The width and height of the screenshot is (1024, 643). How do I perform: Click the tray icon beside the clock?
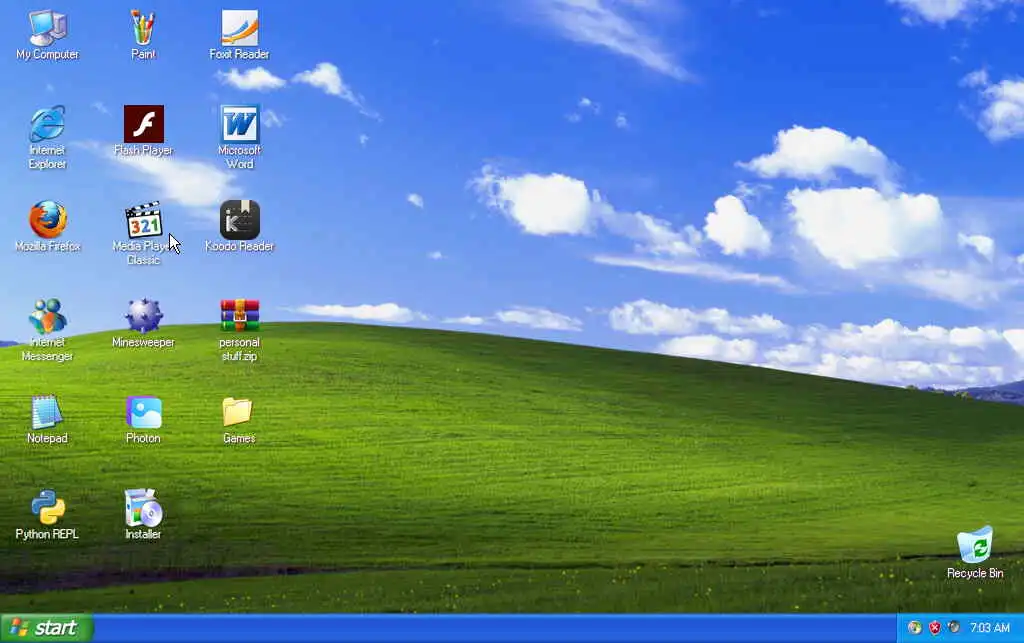[954, 627]
